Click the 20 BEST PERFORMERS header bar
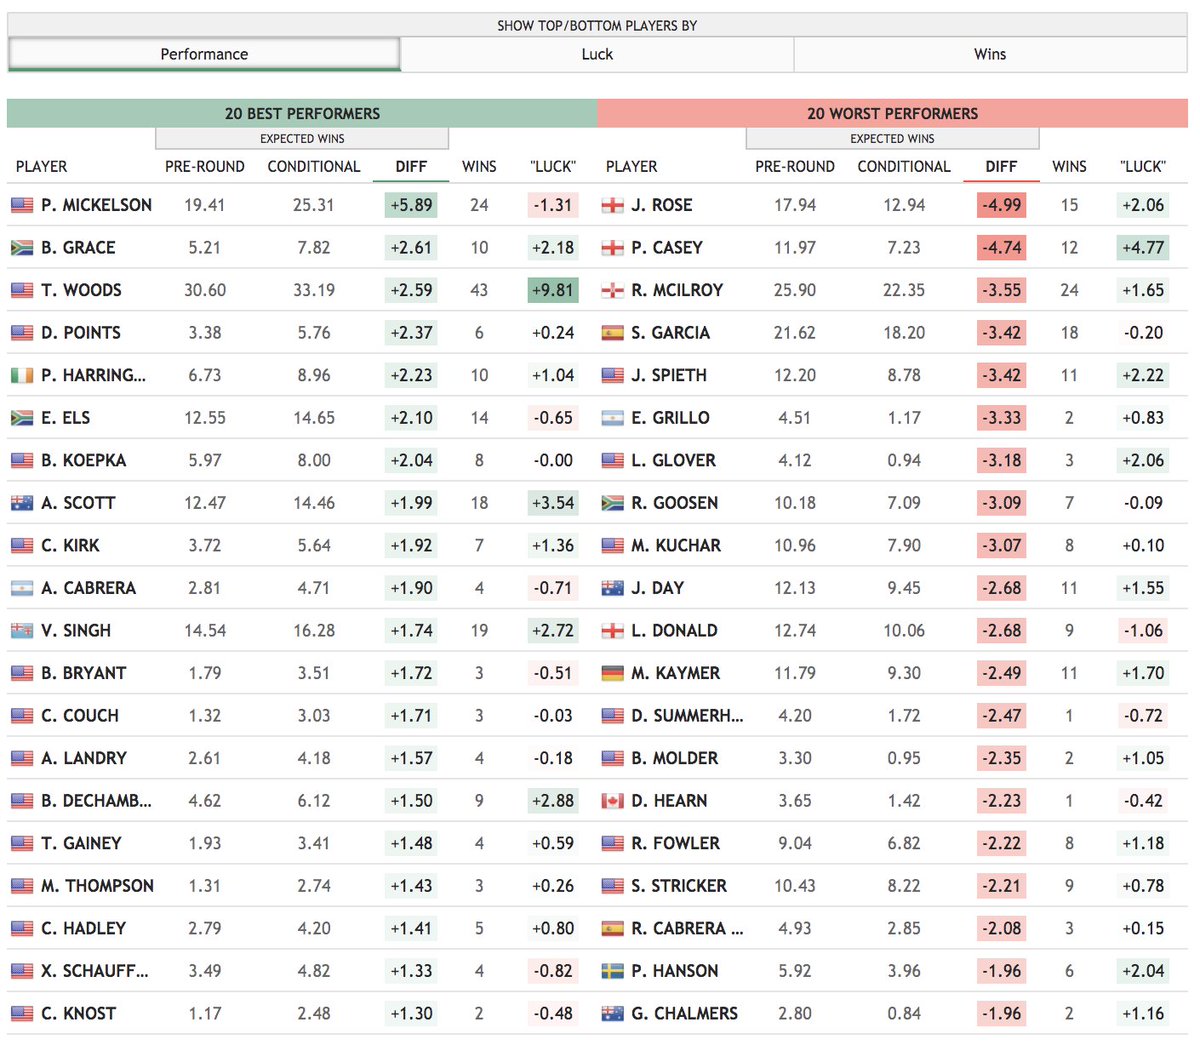 pyautogui.click(x=302, y=113)
